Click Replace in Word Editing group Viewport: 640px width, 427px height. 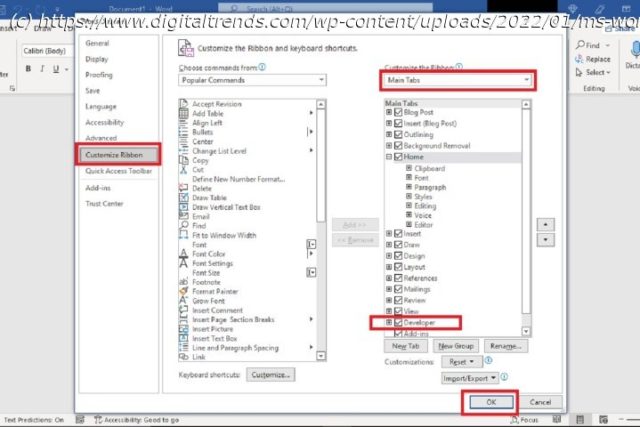pyautogui.click(x=593, y=59)
